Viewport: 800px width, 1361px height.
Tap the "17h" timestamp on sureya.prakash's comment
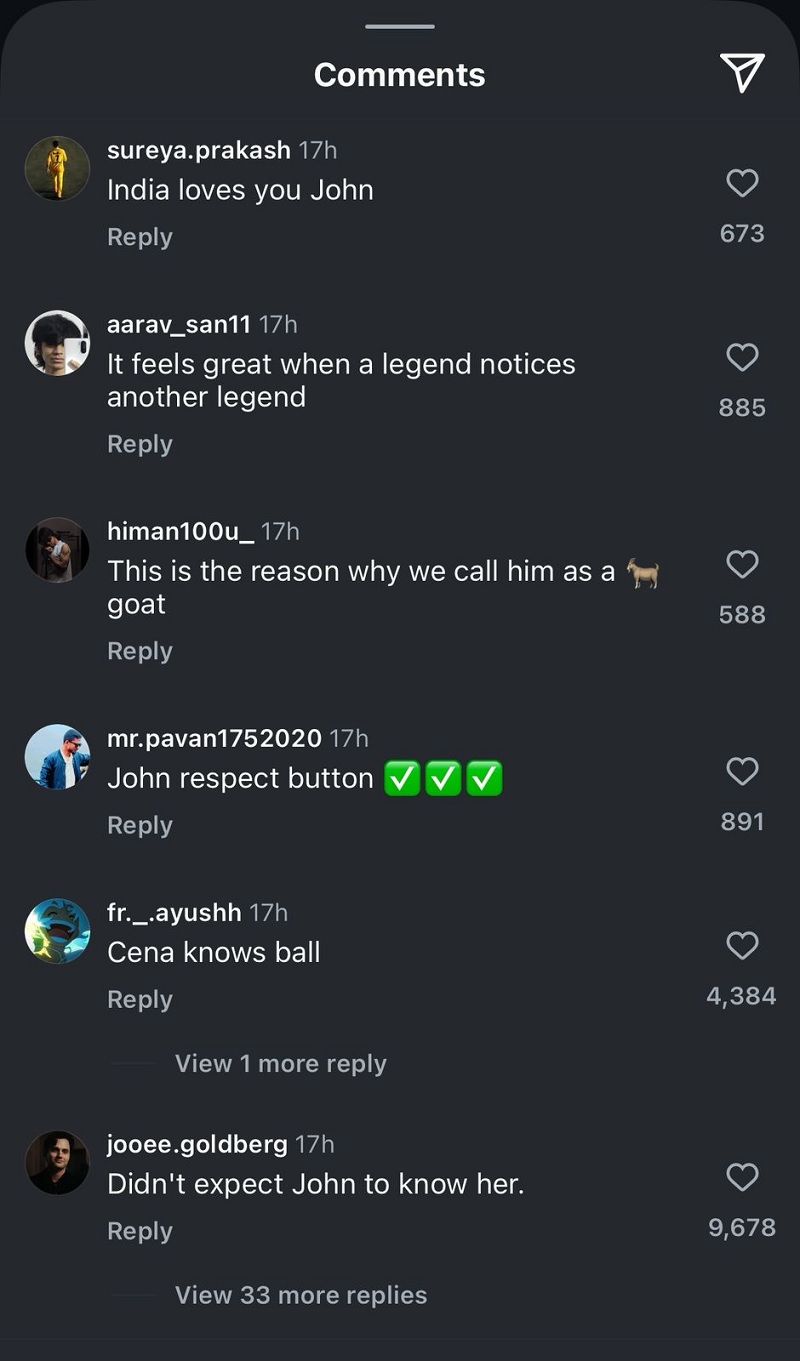click(x=317, y=150)
